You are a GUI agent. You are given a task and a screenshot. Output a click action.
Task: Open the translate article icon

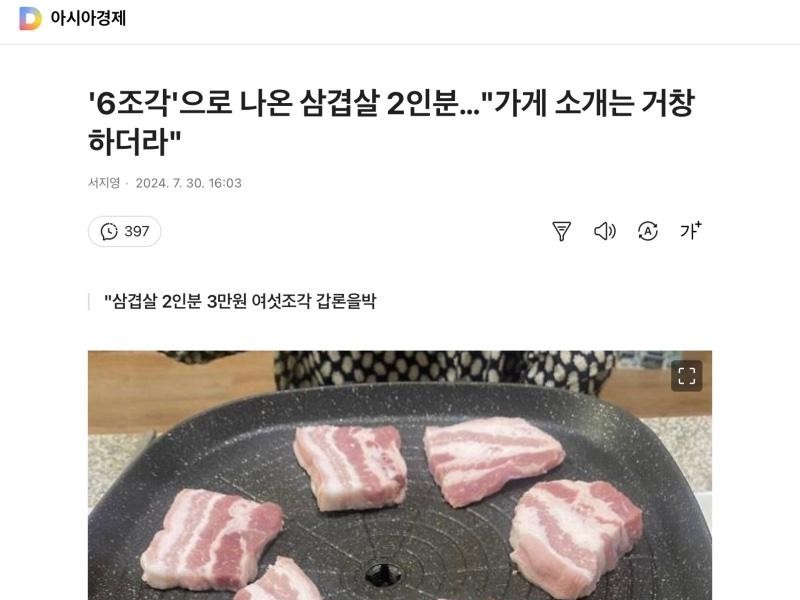(x=647, y=231)
